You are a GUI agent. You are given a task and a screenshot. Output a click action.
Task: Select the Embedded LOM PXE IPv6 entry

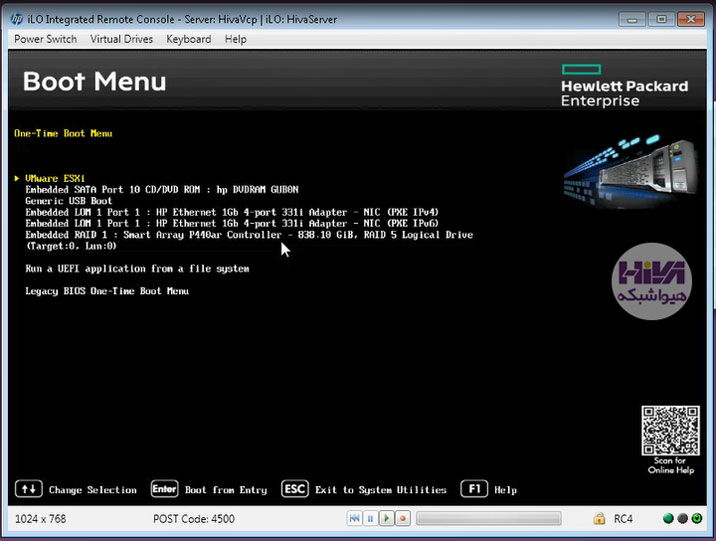point(232,224)
